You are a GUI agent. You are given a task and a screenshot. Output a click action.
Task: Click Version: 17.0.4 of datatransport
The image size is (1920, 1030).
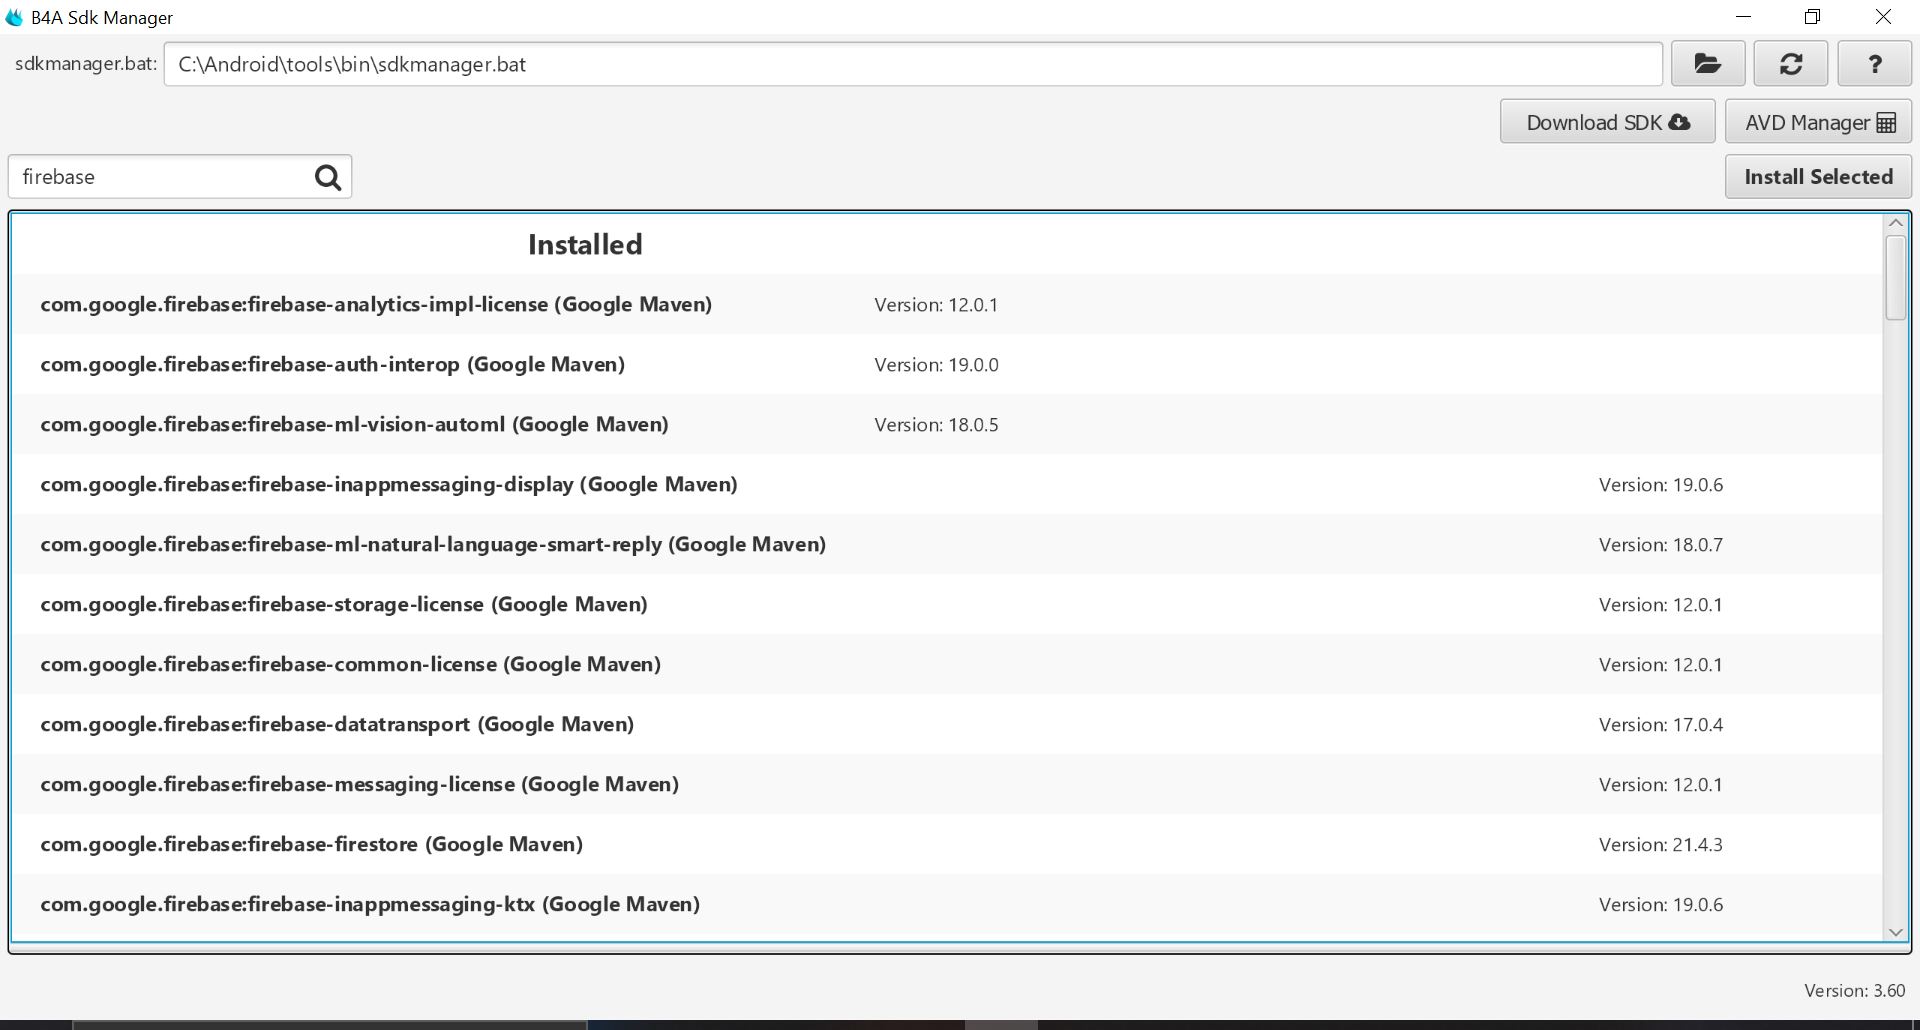1660,725
